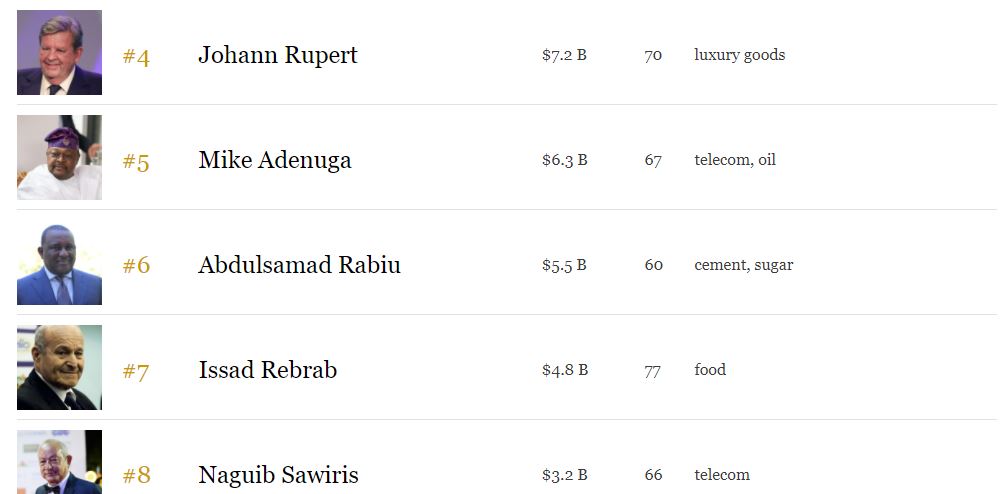Viewport: 1004px width, 494px height.
Task: Click the #5 rank number
Action: tap(136, 161)
